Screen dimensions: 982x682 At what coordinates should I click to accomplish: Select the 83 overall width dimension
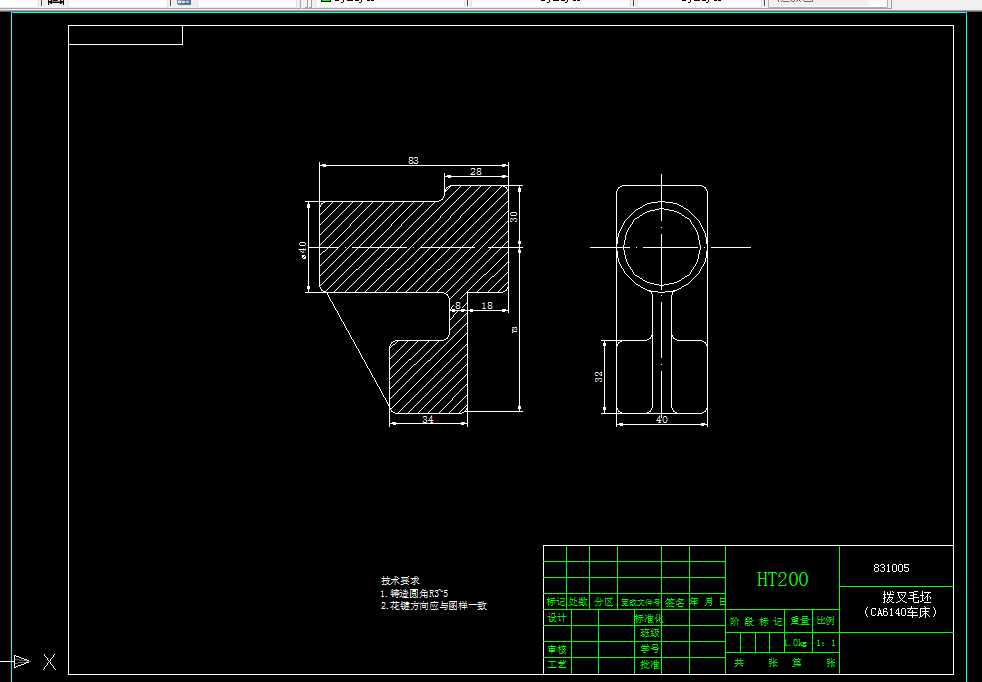coord(413,161)
